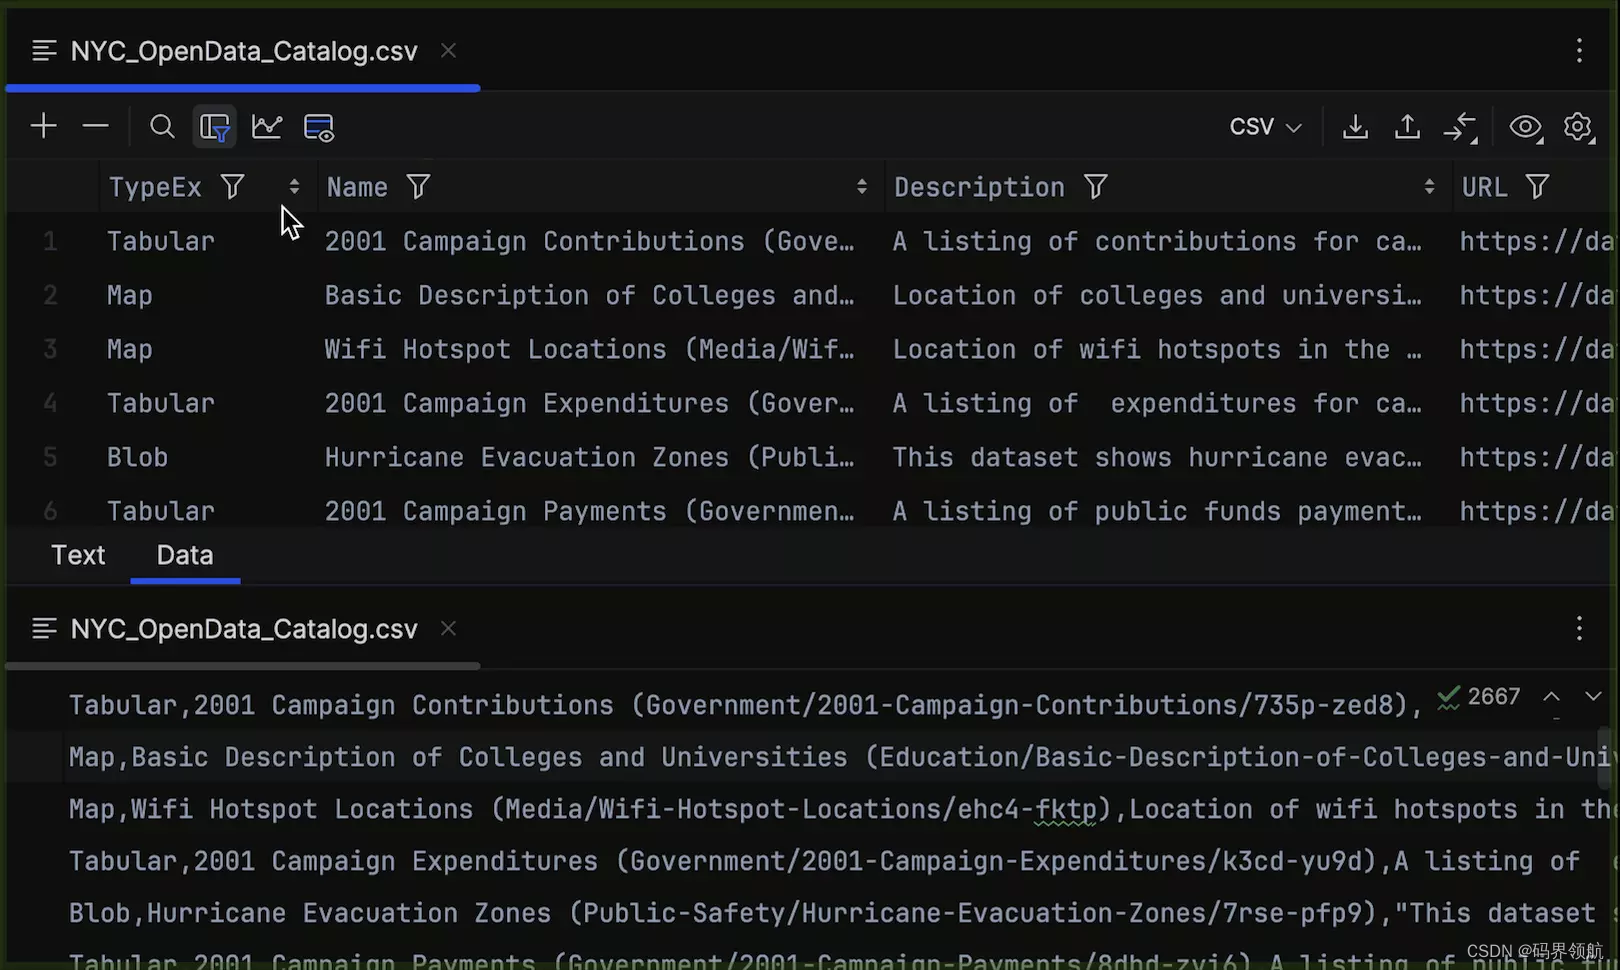Delete row with minus icon

click(95, 126)
